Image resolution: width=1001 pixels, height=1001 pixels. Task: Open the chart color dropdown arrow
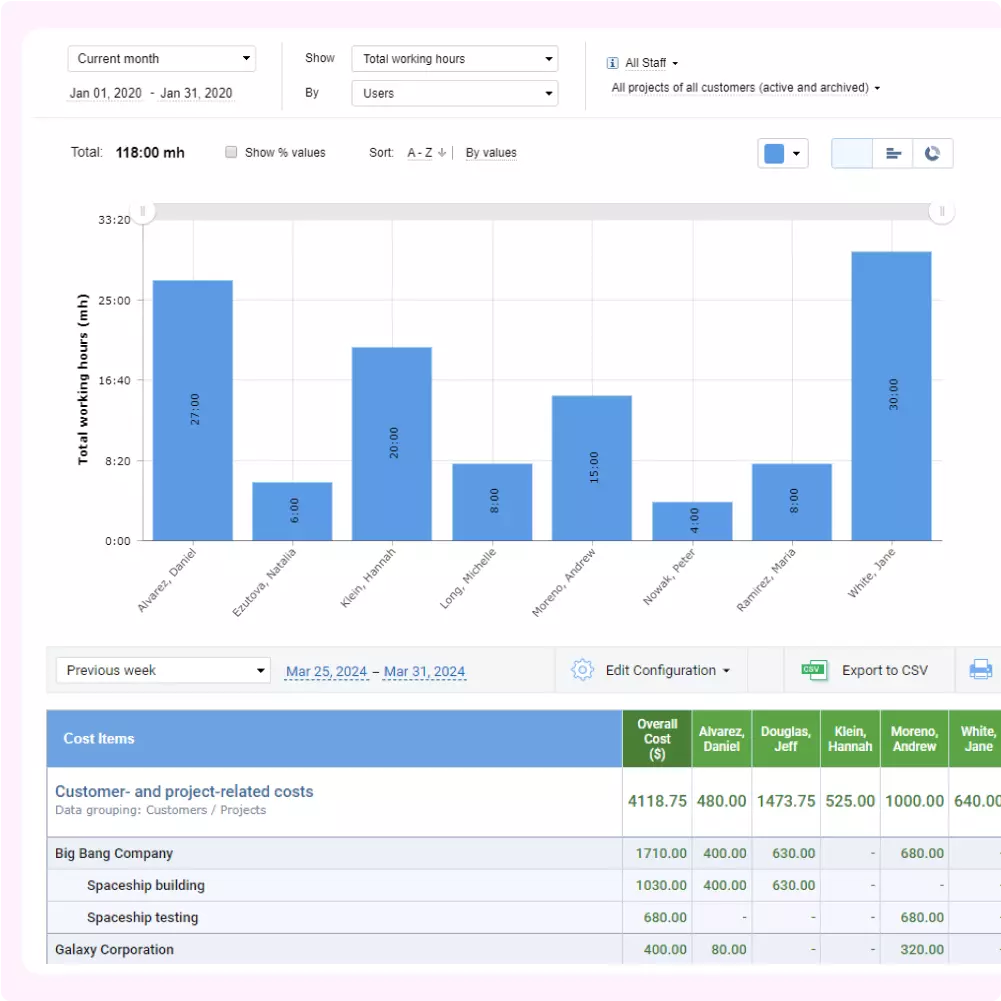pos(796,153)
